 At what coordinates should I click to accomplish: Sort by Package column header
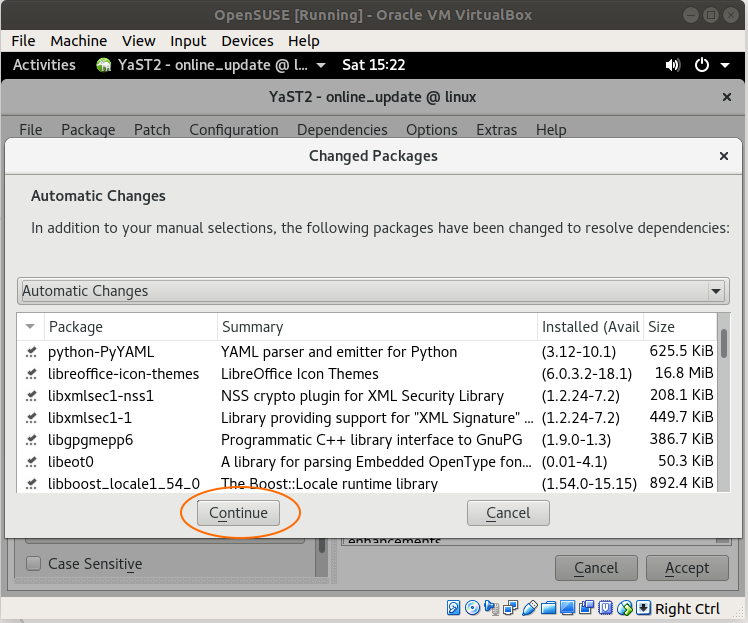coord(131,327)
